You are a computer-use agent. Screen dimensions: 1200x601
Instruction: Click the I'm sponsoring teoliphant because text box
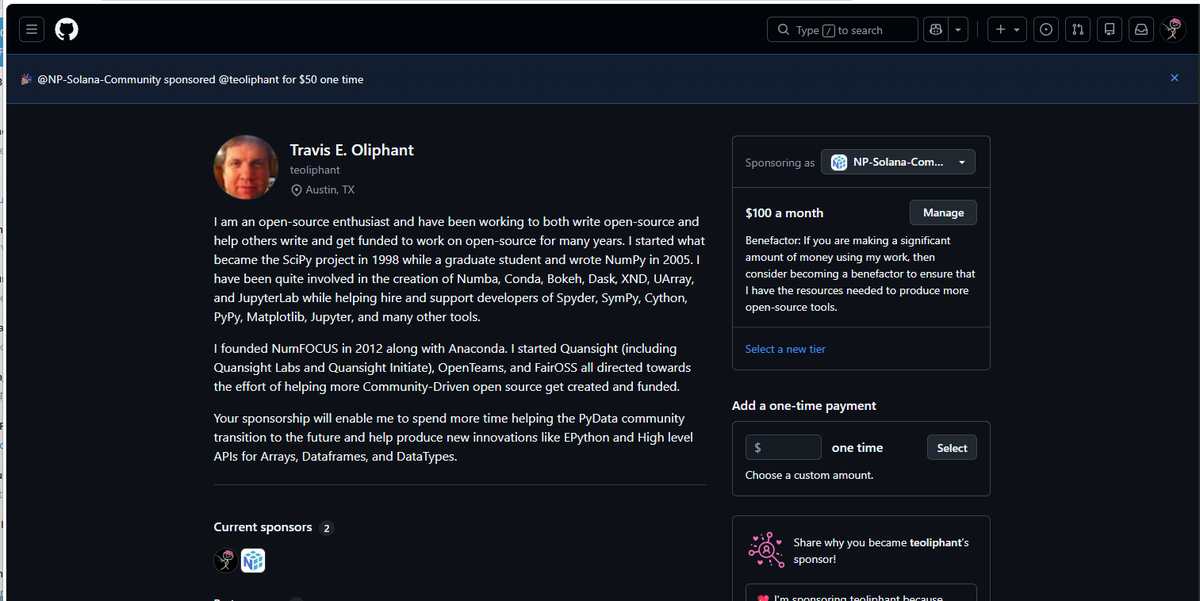pyautogui.click(x=861, y=592)
